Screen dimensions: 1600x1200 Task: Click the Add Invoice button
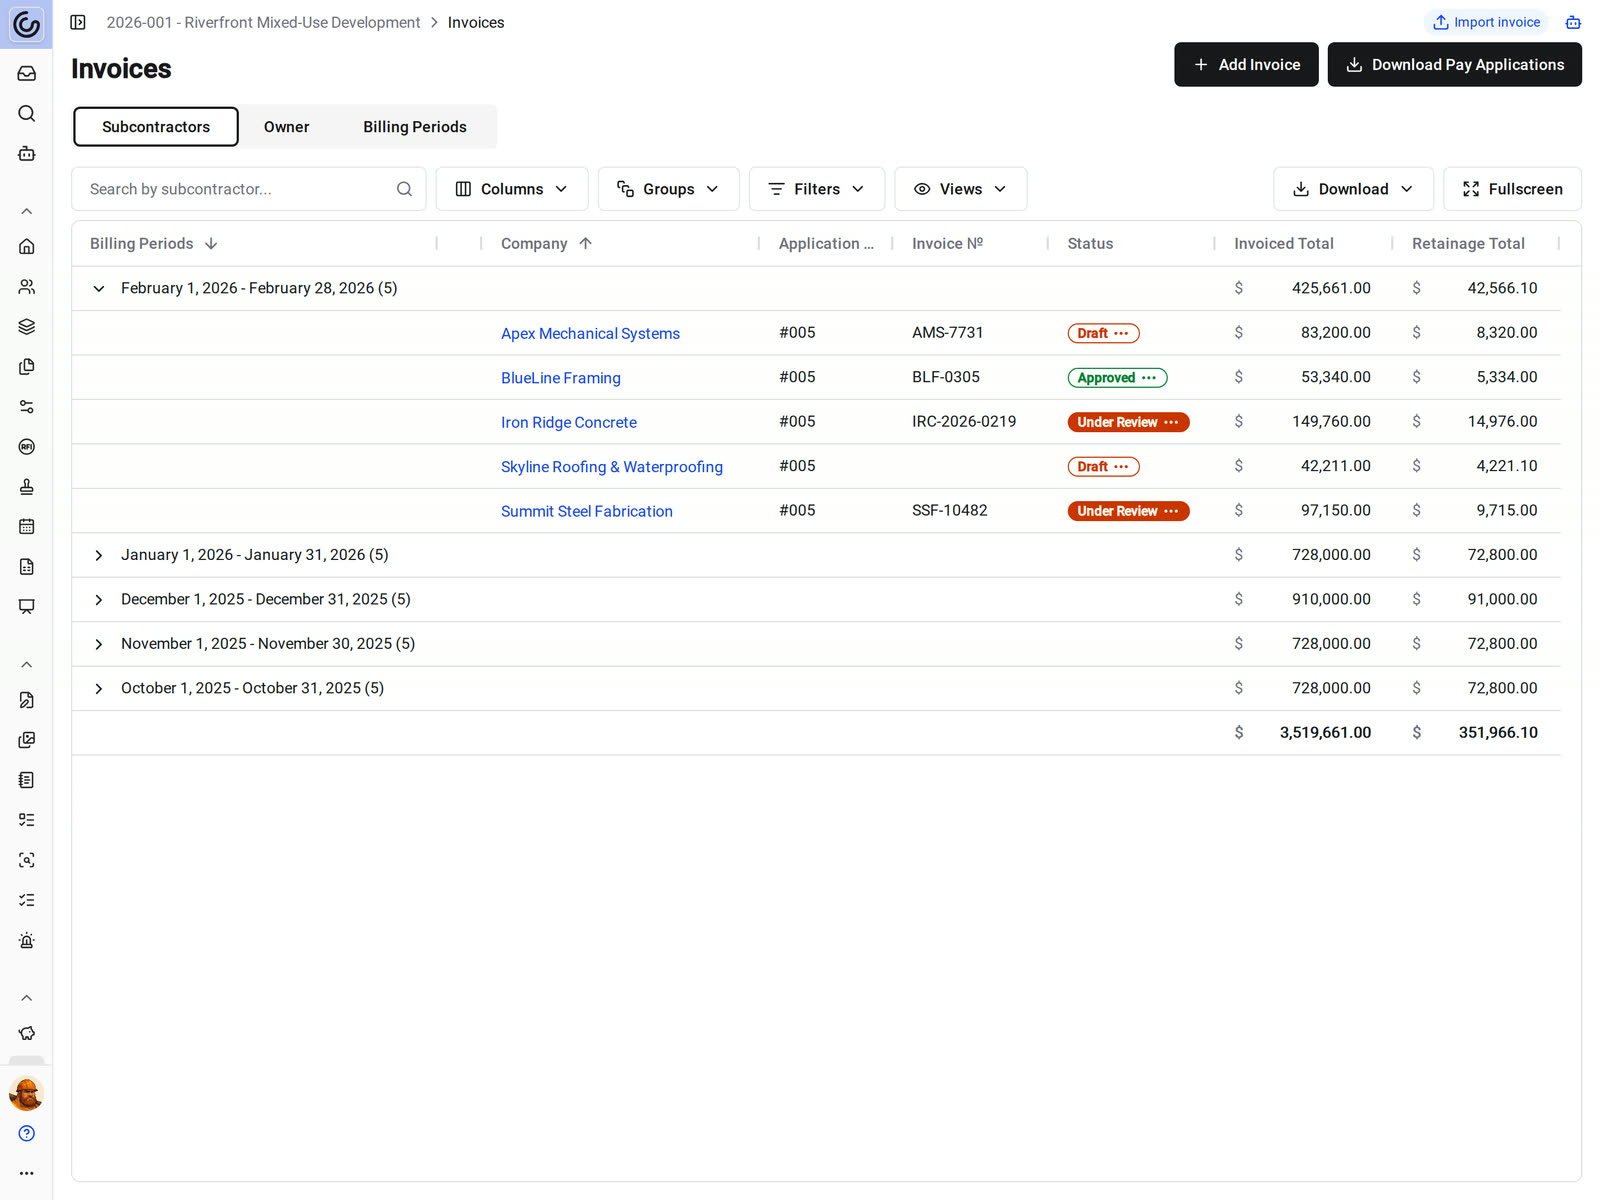pyautogui.click(x=1246, y=65)
